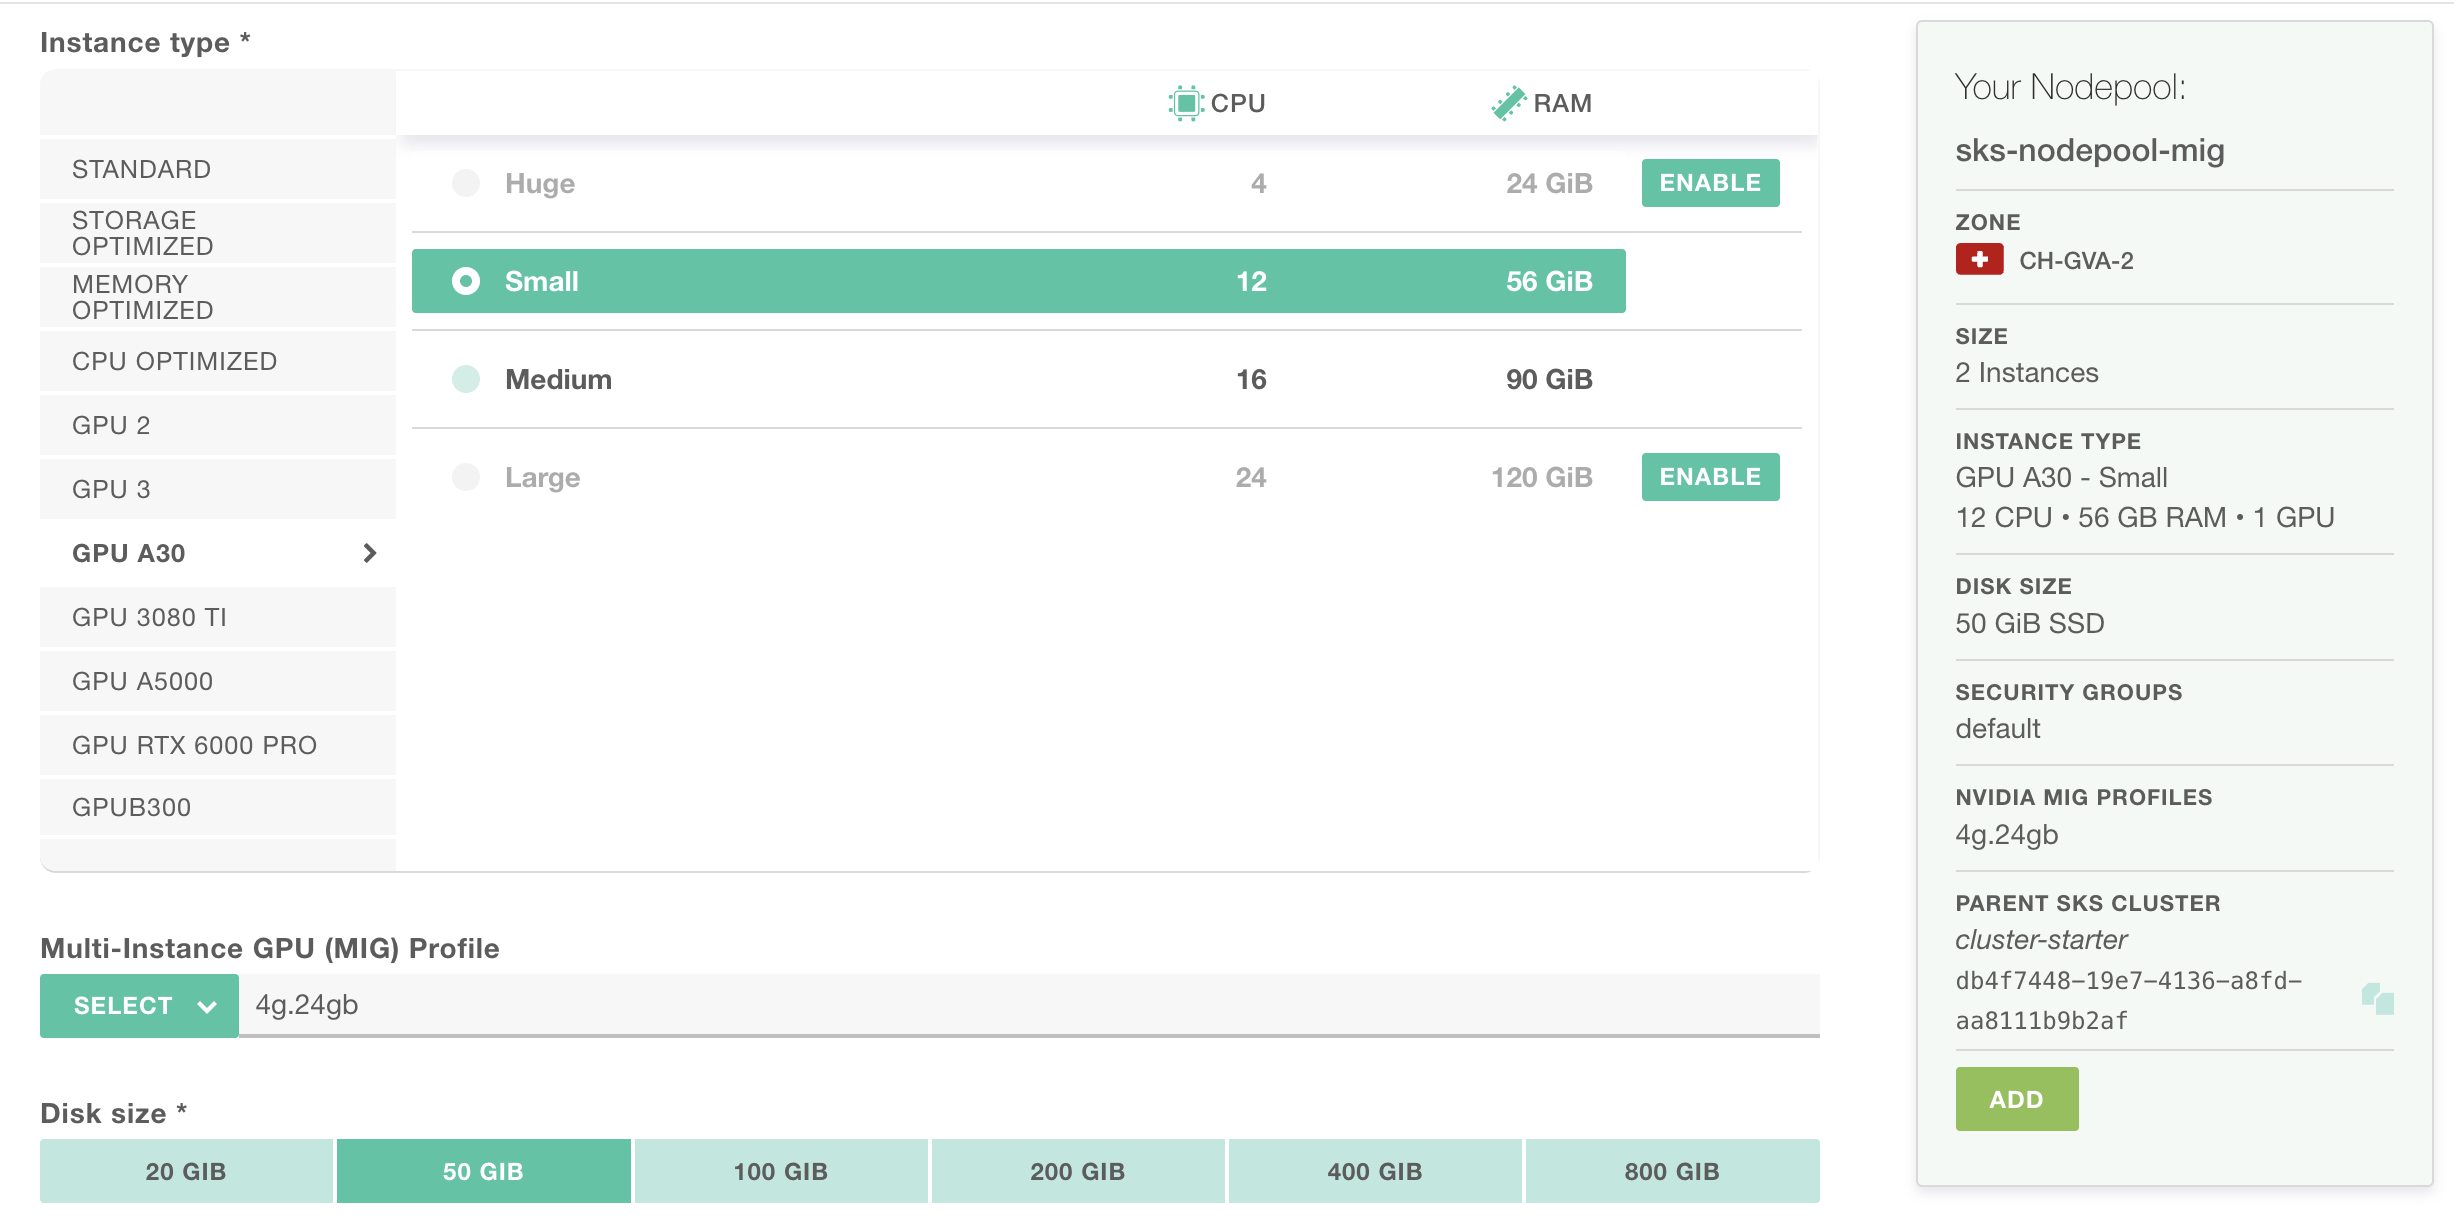This screenshot has width=2454, height=1228.
Task: Select the GPU 3080 TI category
Action: (x=218, y=617)
